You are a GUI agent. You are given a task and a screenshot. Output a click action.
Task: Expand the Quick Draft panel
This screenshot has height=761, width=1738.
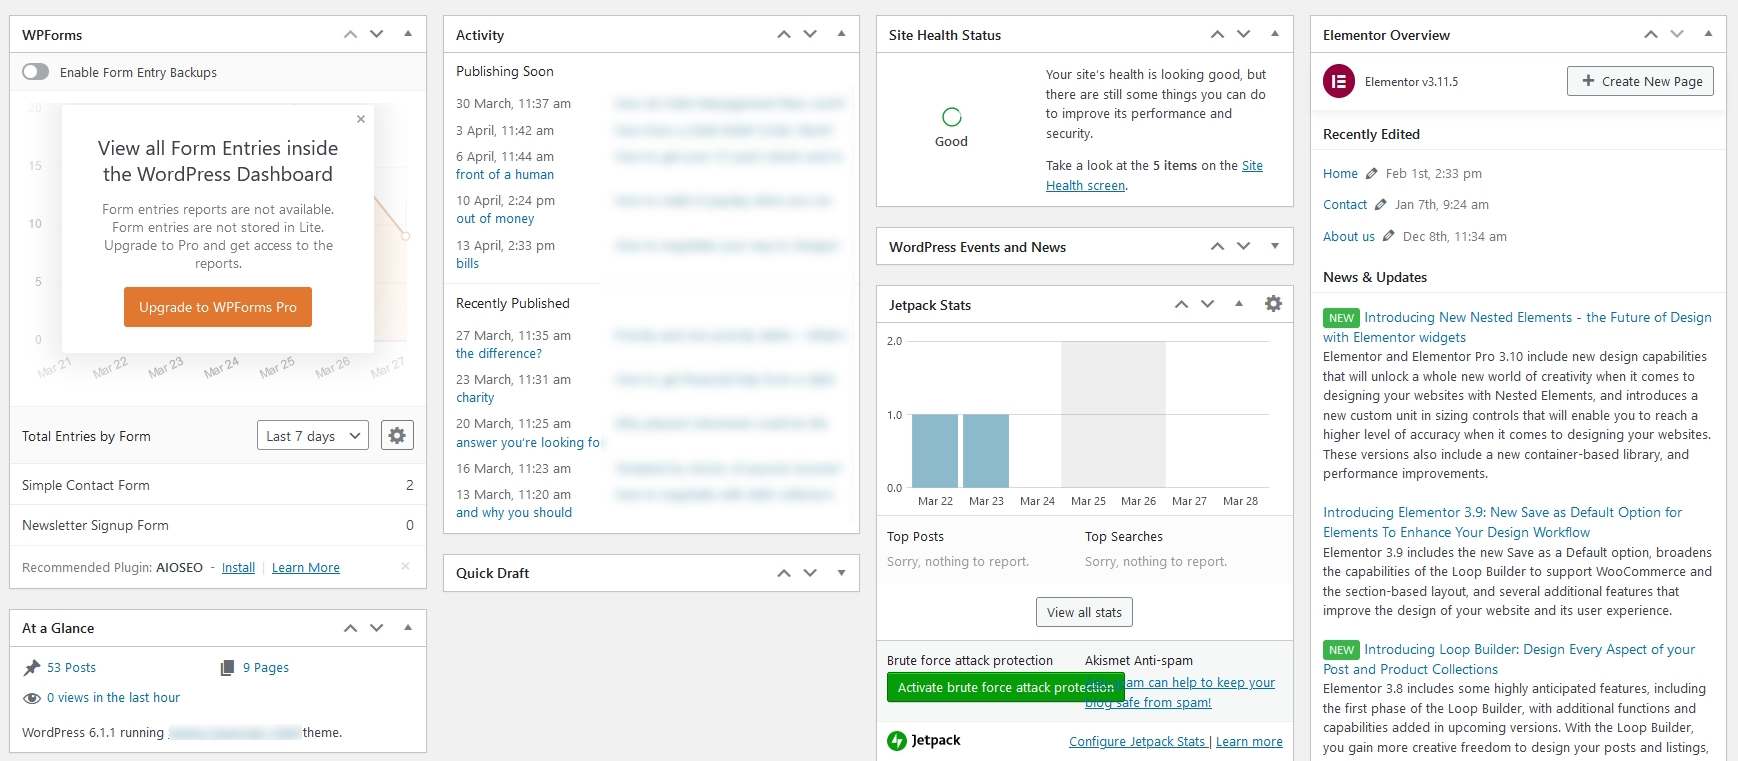pos(841,573)
